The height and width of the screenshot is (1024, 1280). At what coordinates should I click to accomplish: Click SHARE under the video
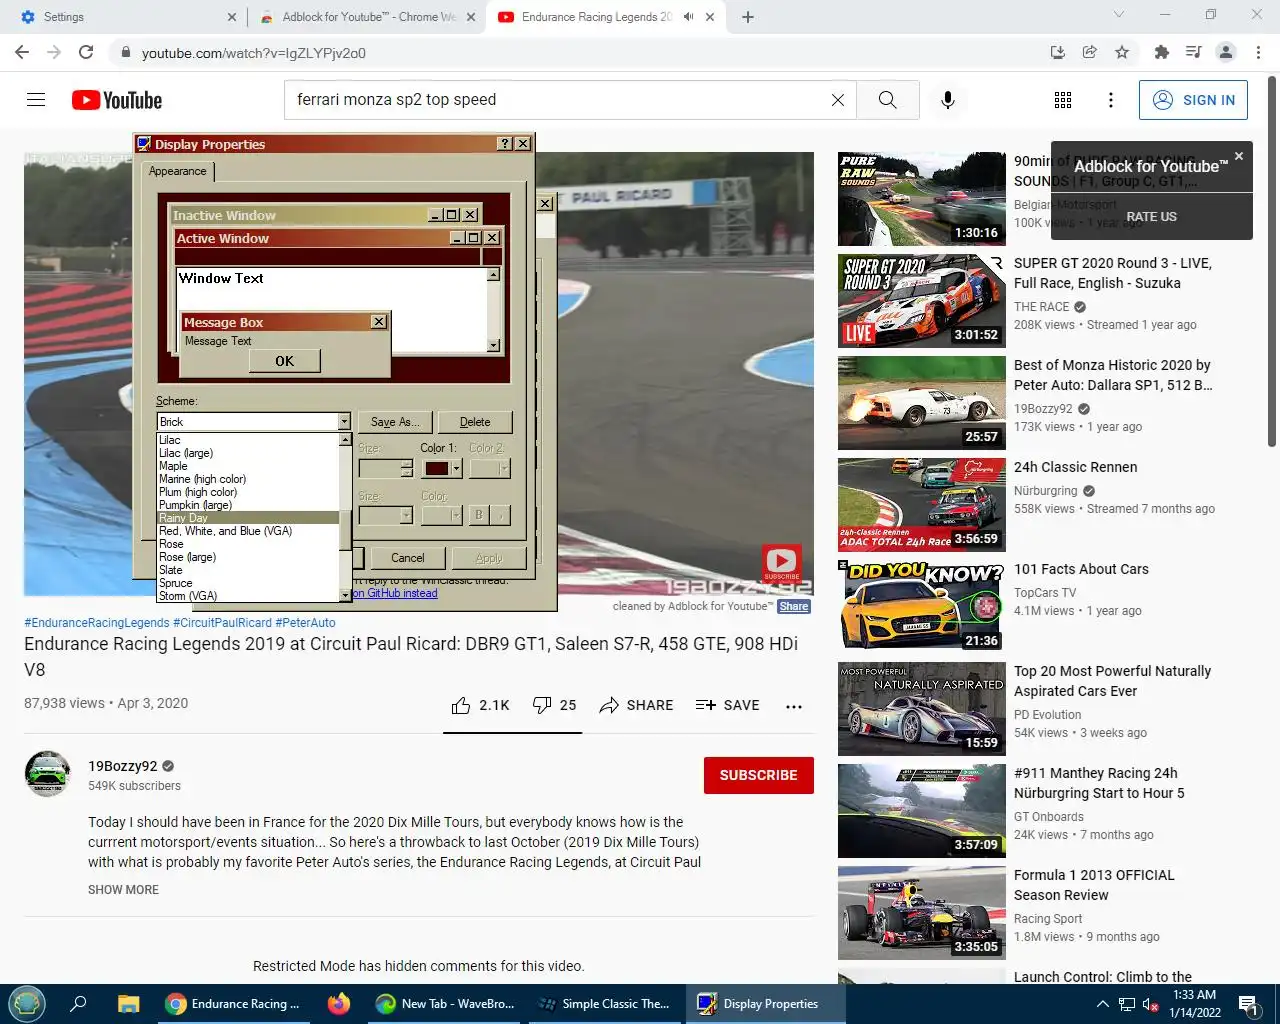[636, 705]
